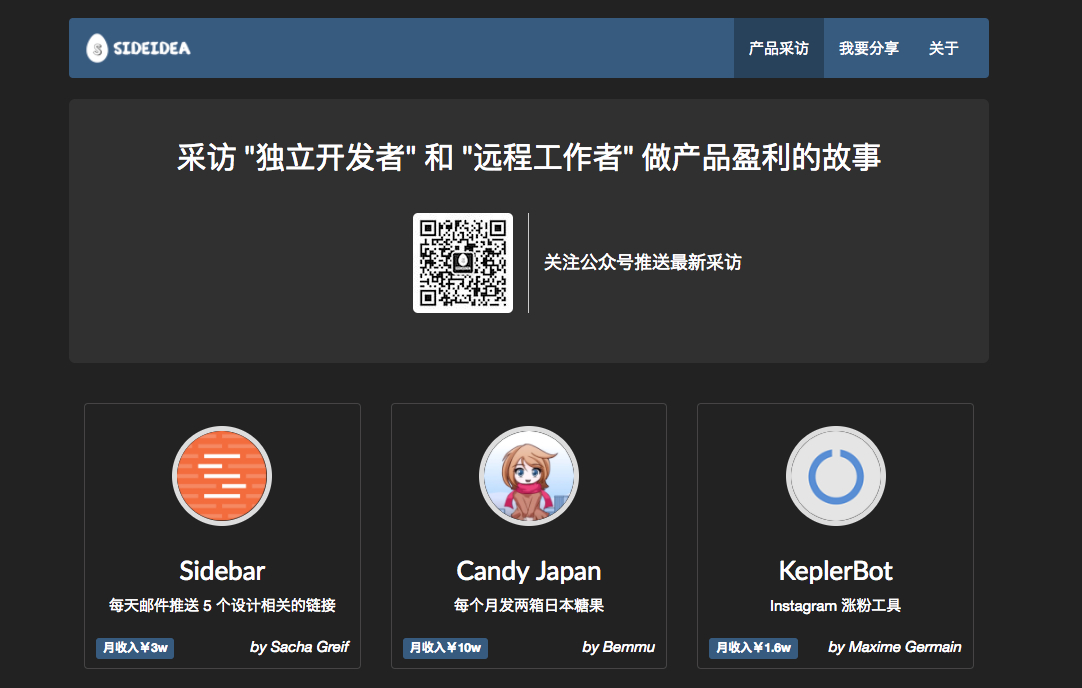Viewport: 1082px width, 688px height.
Task: Click the 月收入¥1.6w badge
Action: (754, 648)
